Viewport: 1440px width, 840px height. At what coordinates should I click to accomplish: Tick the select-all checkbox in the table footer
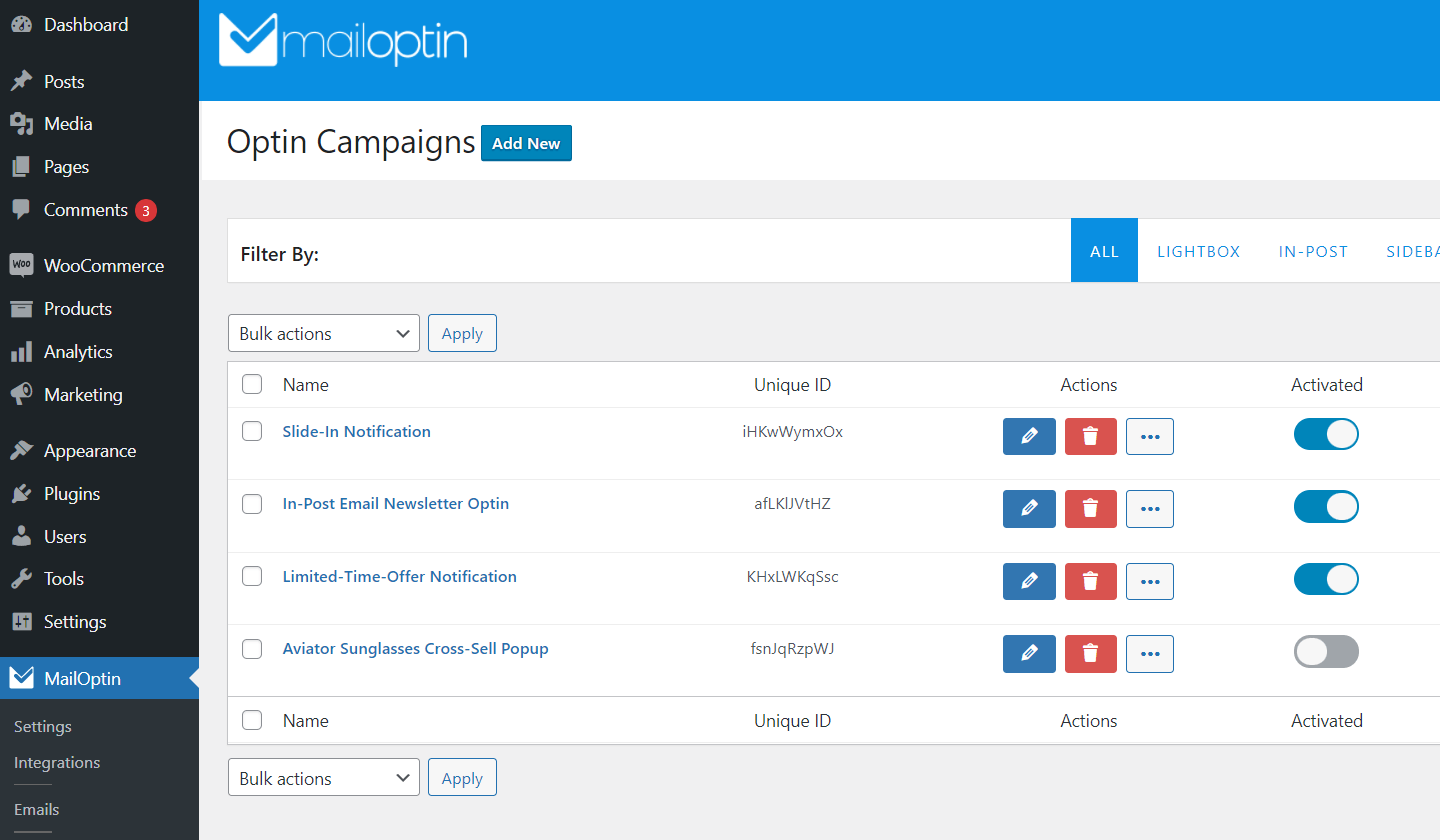click(252, 720)
